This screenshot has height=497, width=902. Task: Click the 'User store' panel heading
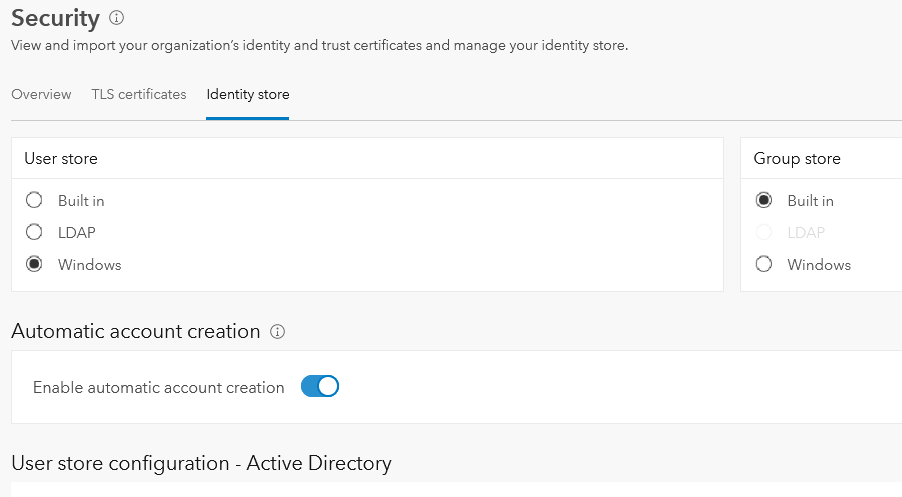tap(61, 158)
